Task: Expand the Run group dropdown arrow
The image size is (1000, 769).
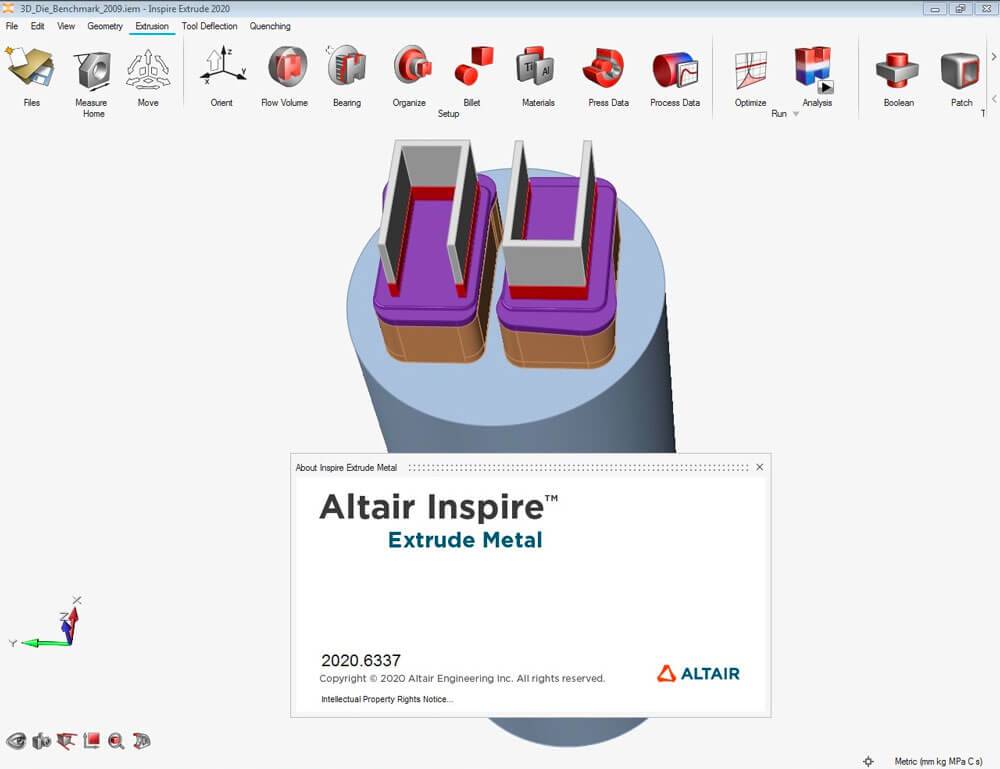Action: pyautogui.click(x=796, y=114)
